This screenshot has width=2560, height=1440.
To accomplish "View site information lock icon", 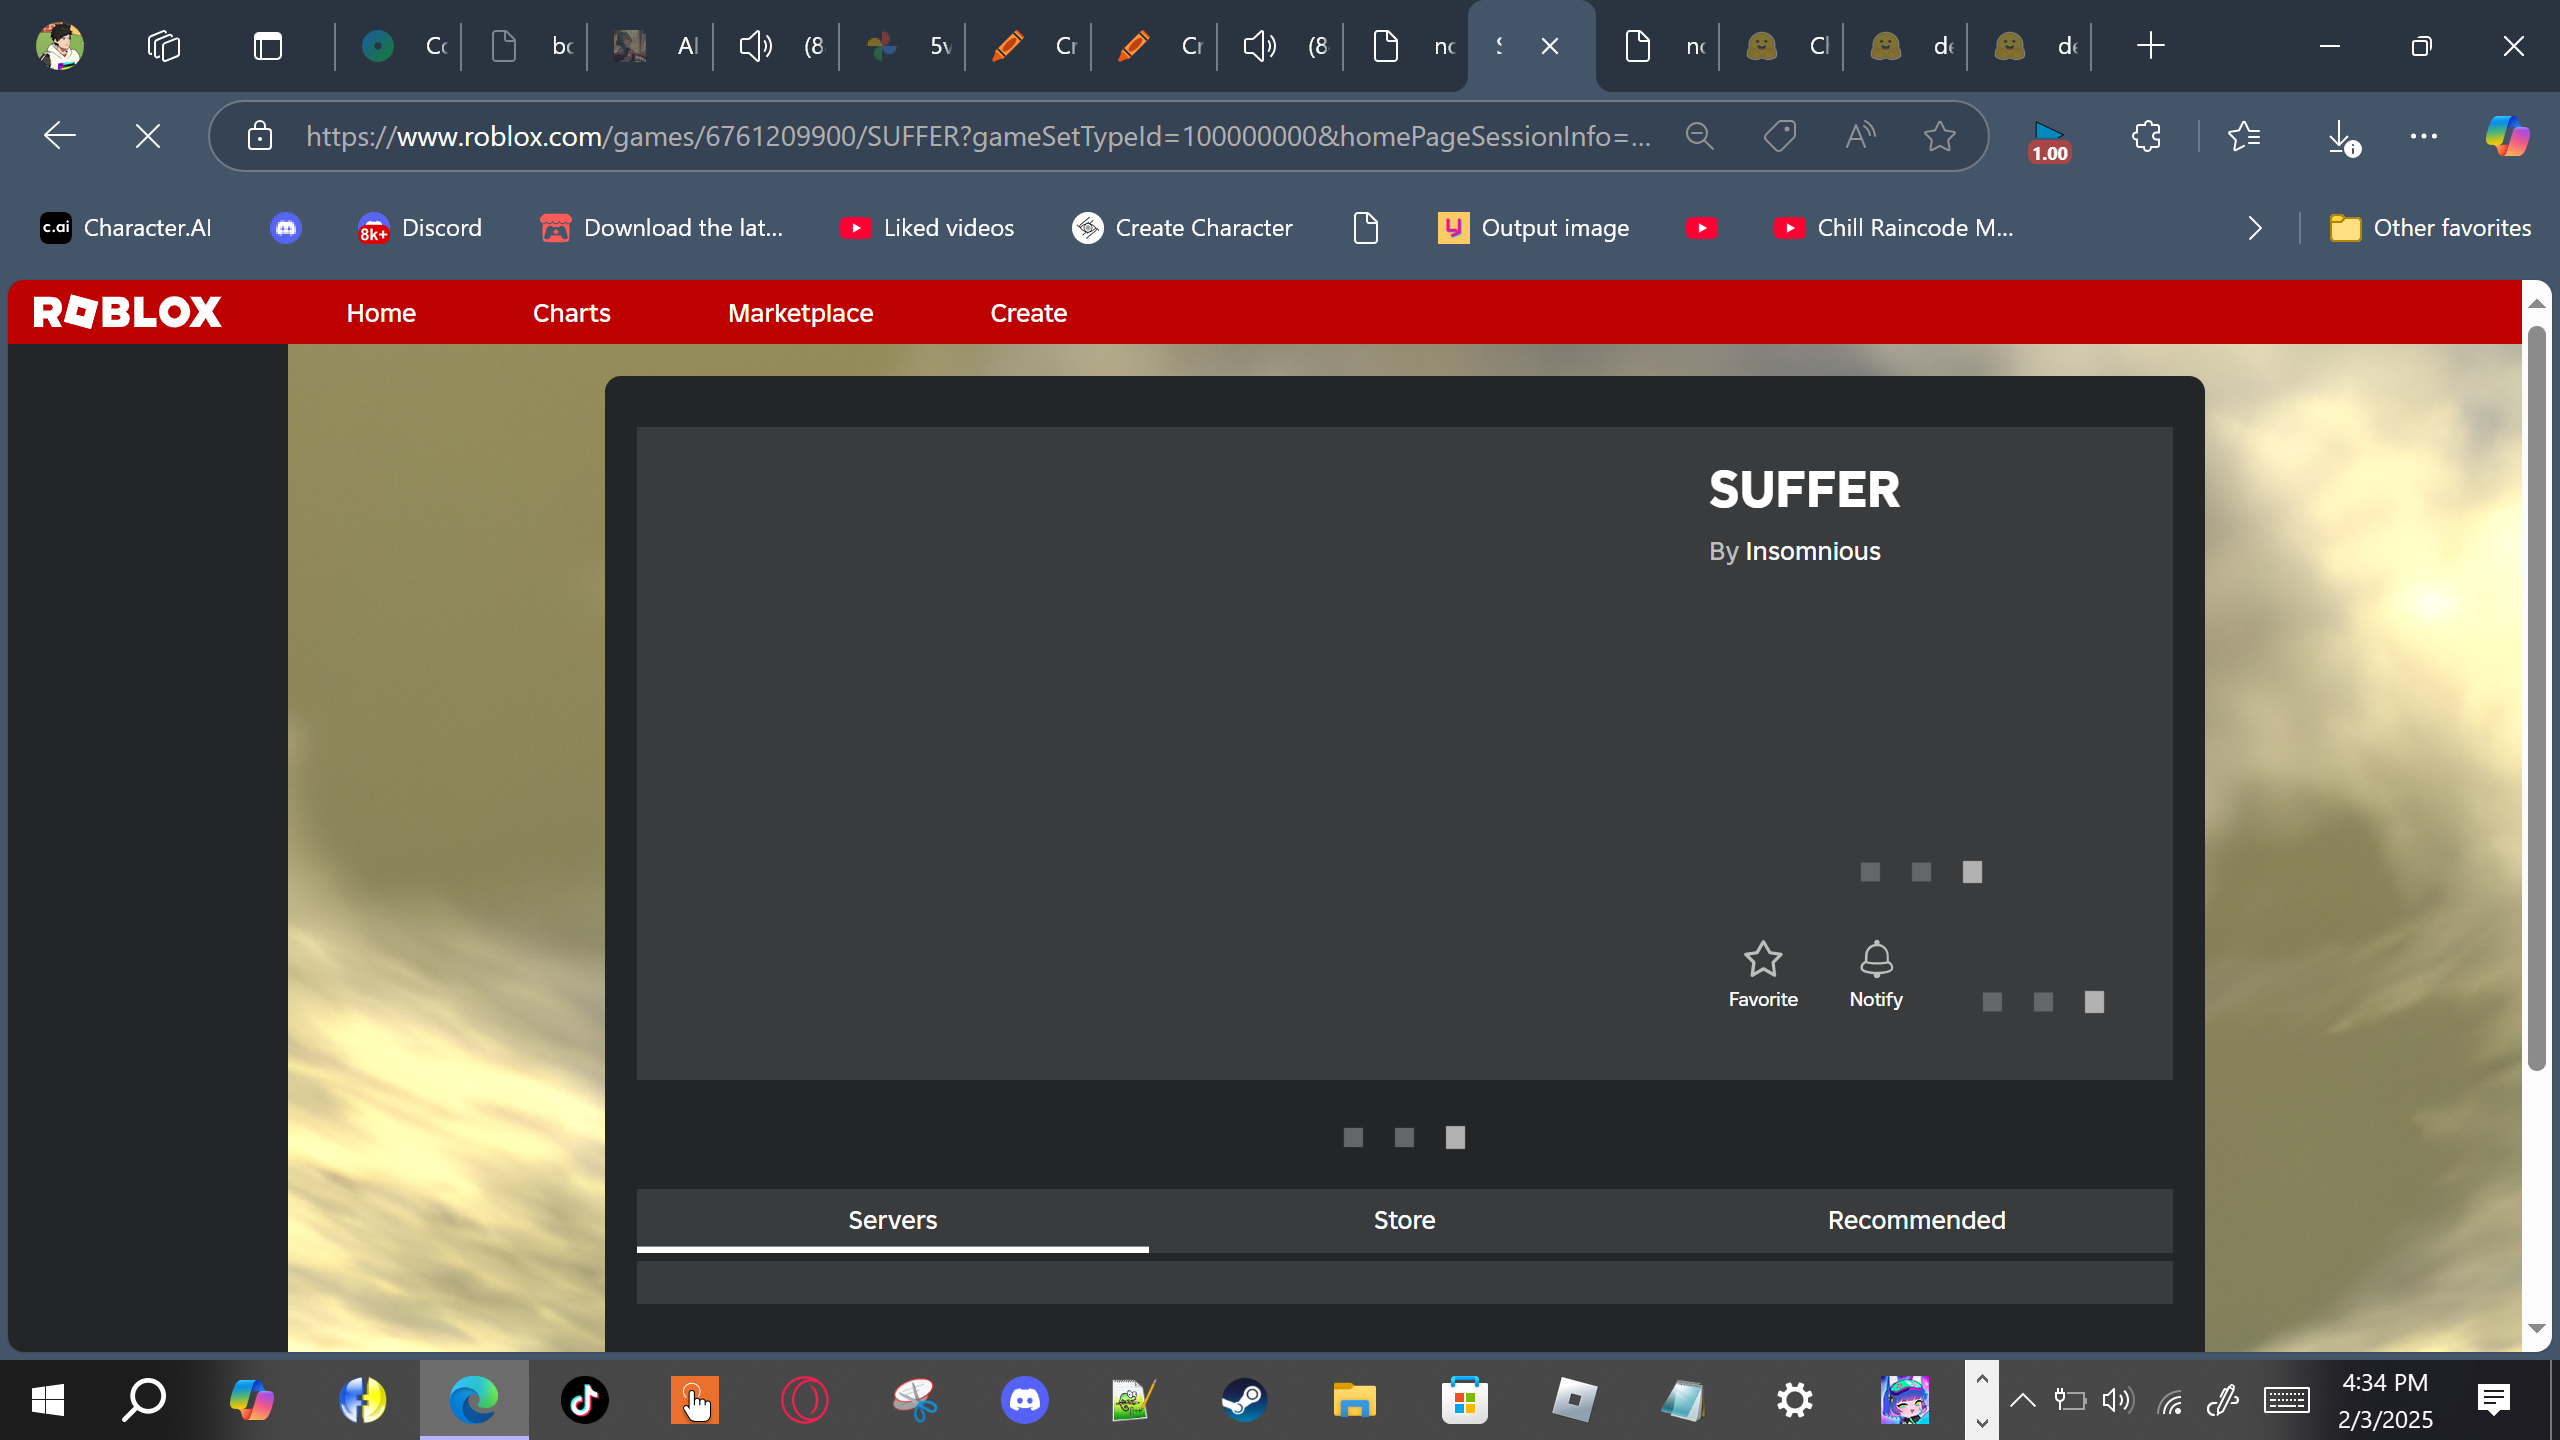I will pos(260,136).
